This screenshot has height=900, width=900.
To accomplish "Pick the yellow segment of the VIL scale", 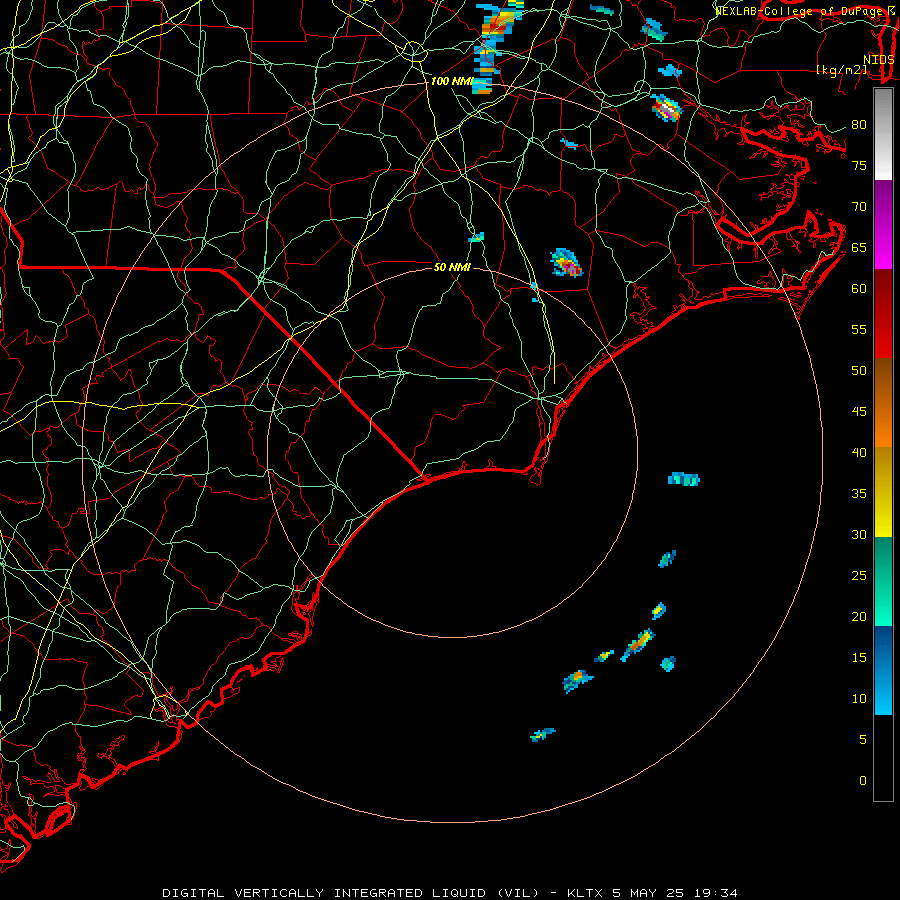I will [883, 492].
